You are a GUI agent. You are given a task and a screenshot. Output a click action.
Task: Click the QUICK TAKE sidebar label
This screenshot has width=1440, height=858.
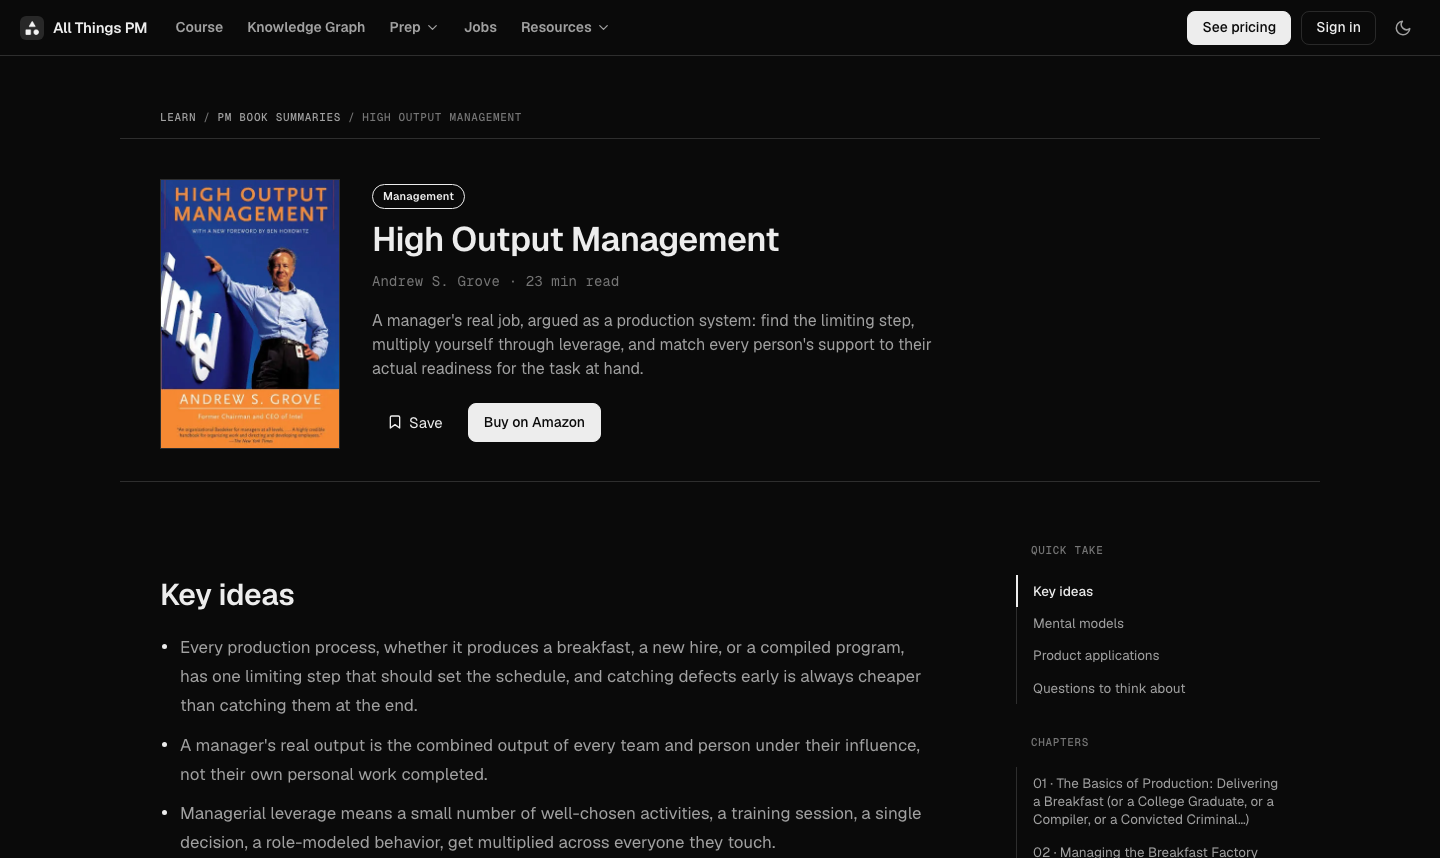[1067, 550]
